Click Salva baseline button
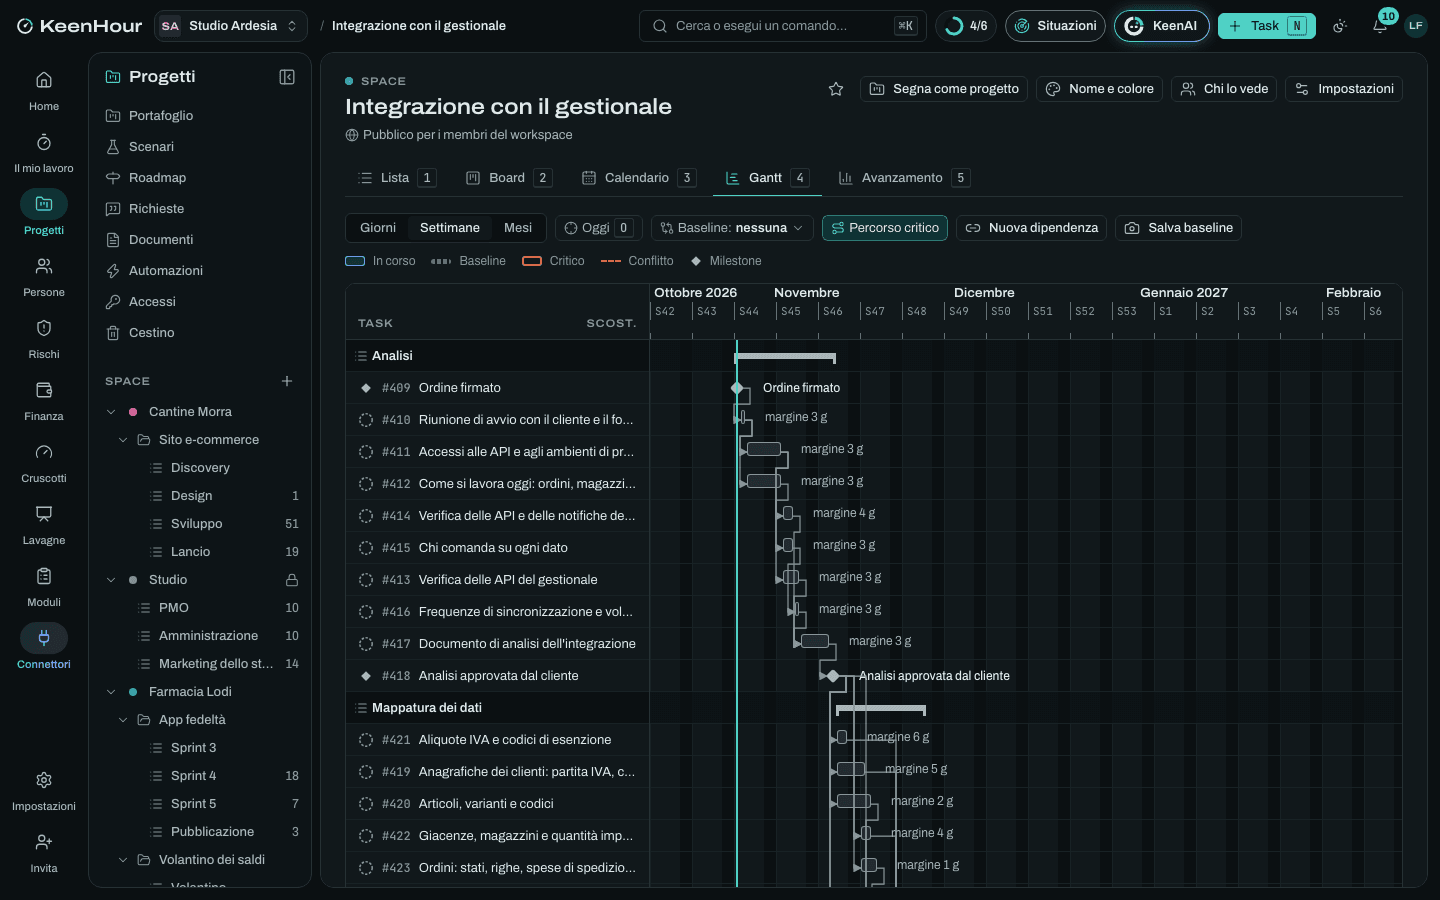The width and height of the screenshot is (1440, 900). tap(1179, 228)
